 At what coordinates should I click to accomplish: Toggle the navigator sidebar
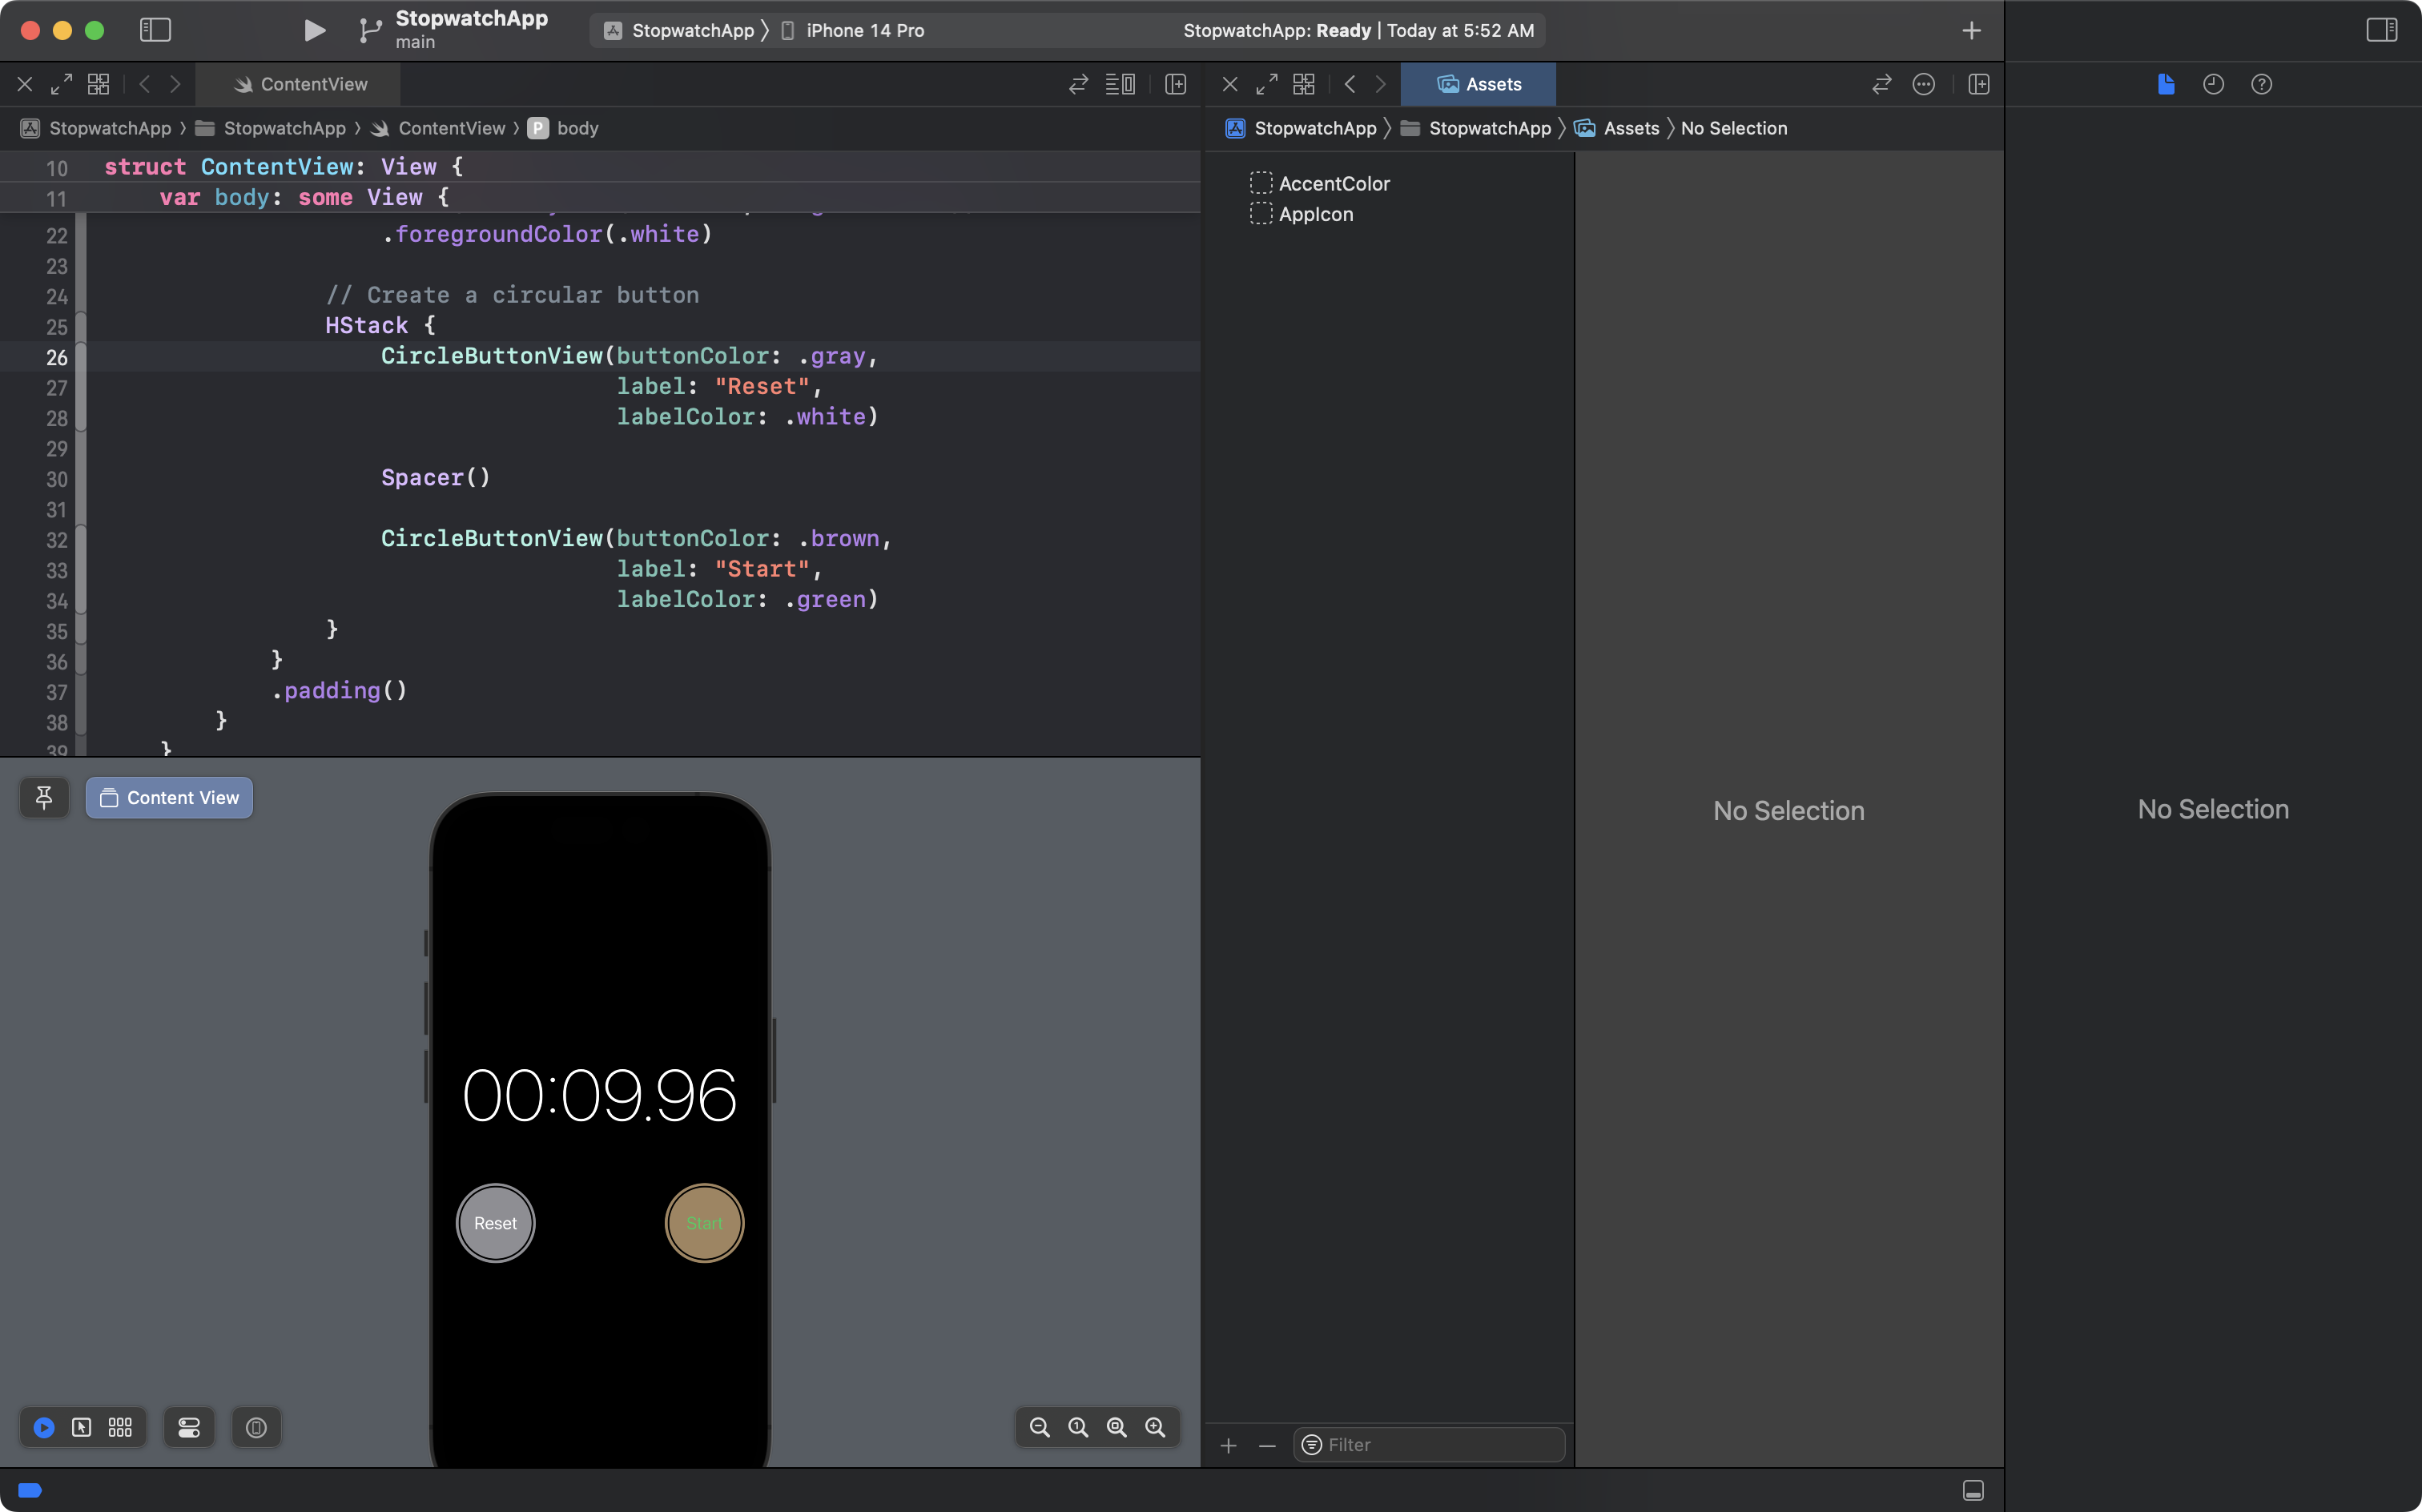[x=155, y=30]
